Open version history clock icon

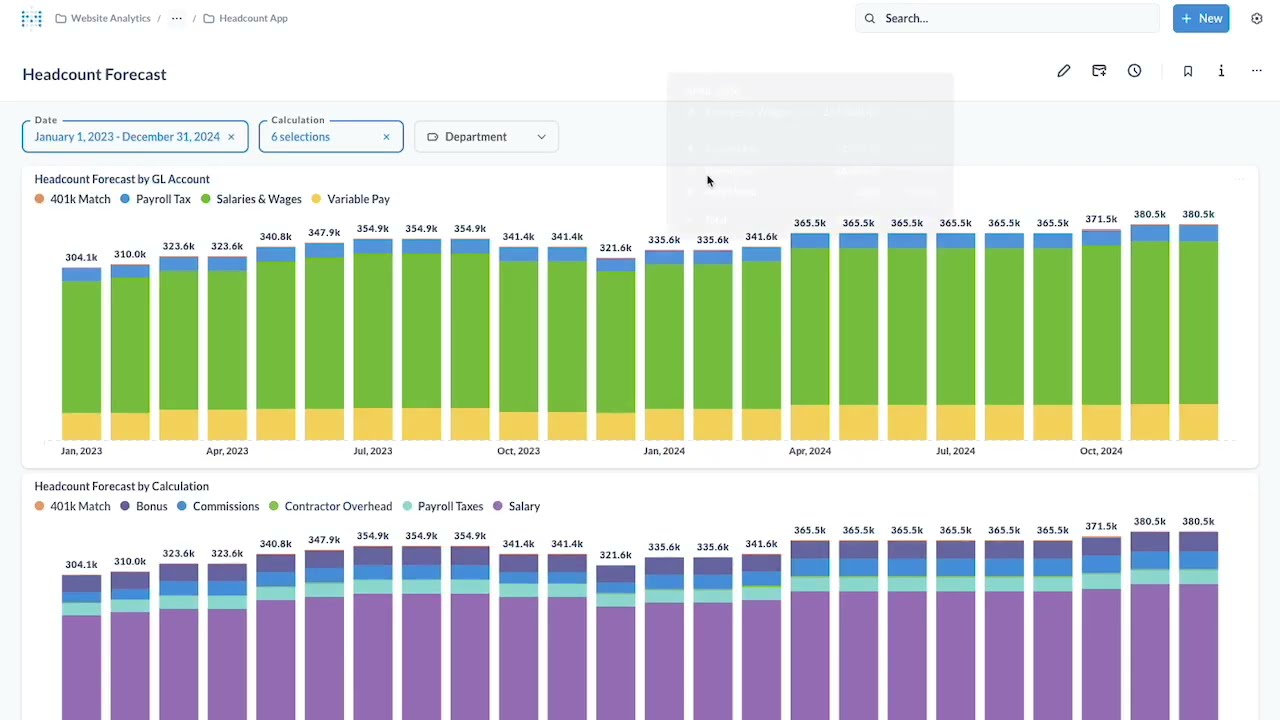[x=1134, y=71]
